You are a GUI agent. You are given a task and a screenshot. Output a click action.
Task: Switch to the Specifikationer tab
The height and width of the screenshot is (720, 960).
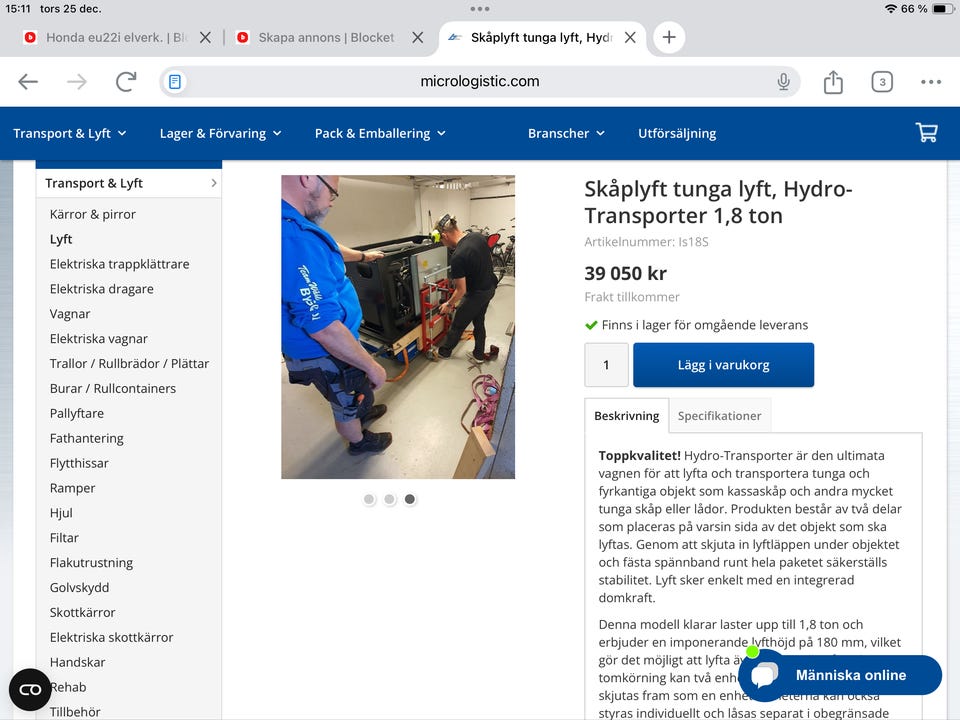719,416
